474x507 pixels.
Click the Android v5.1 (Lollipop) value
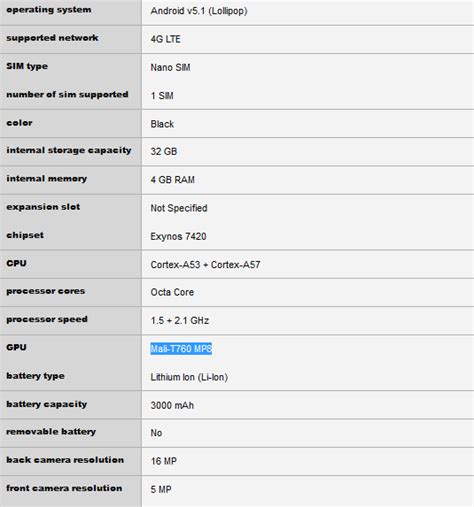(199, 11)
